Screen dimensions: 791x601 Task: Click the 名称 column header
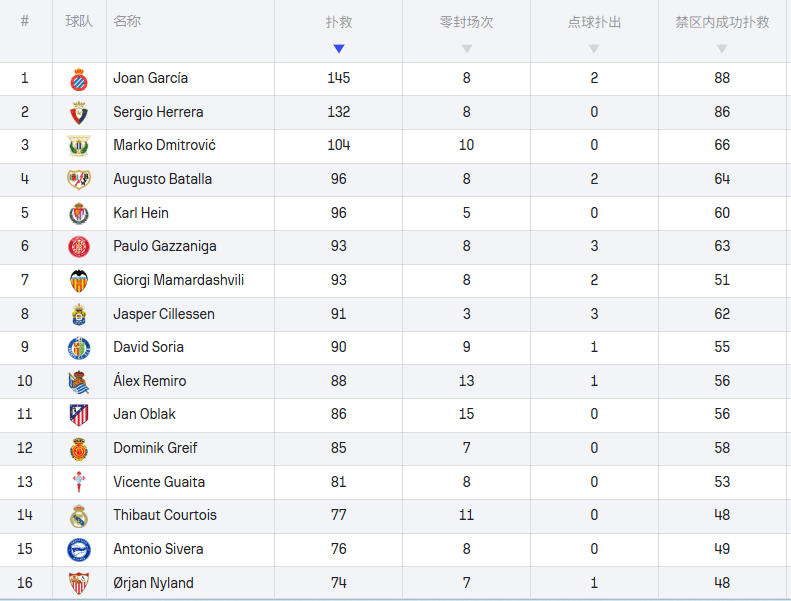click(x=127, y=21)
